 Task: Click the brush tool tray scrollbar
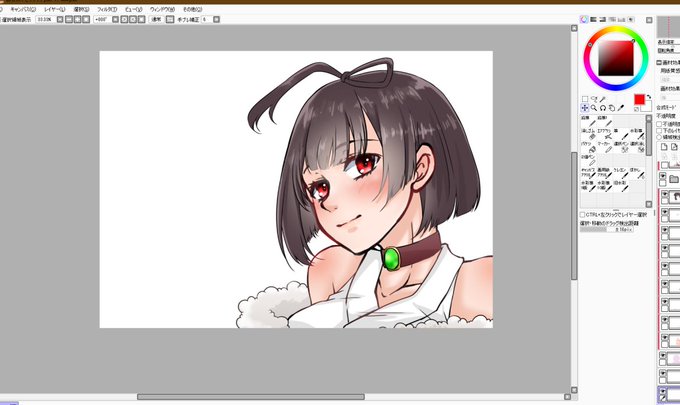point(649,138)
